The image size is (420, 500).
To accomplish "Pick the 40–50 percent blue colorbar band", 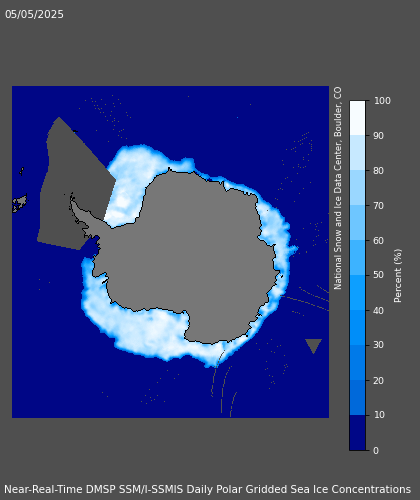I will point(357,292).
